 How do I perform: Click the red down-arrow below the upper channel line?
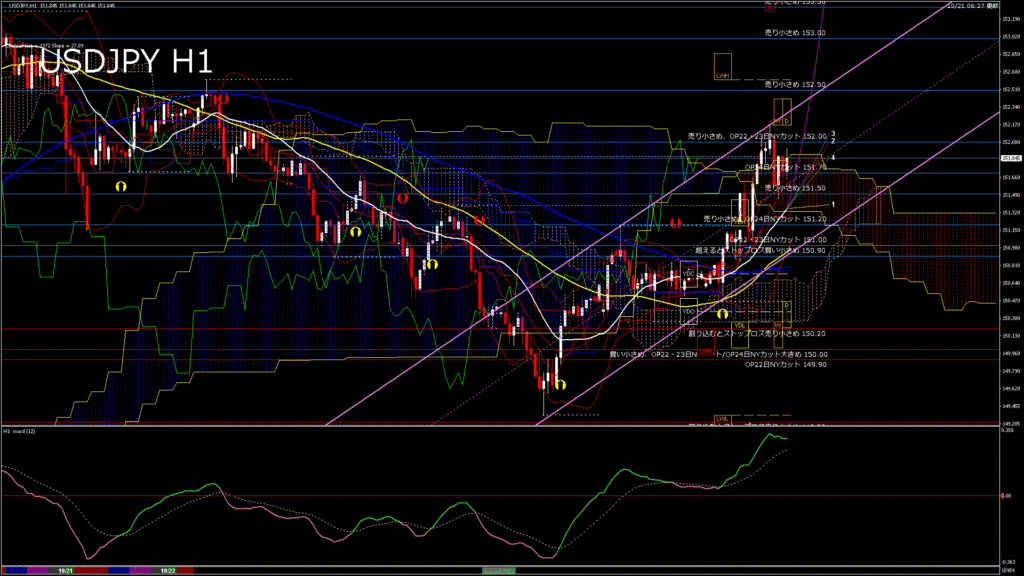point(677,223)
